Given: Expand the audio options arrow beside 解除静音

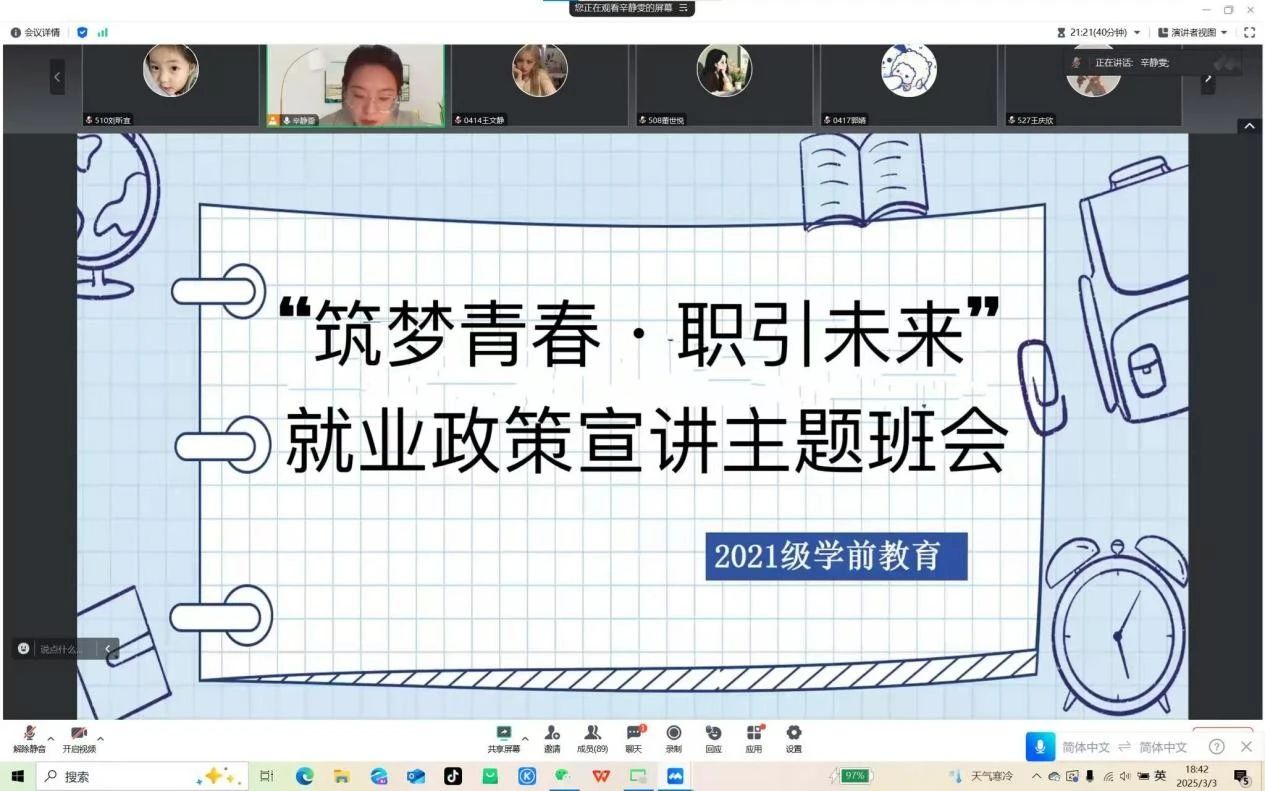Looking at the screenshot, I should 51,739.
